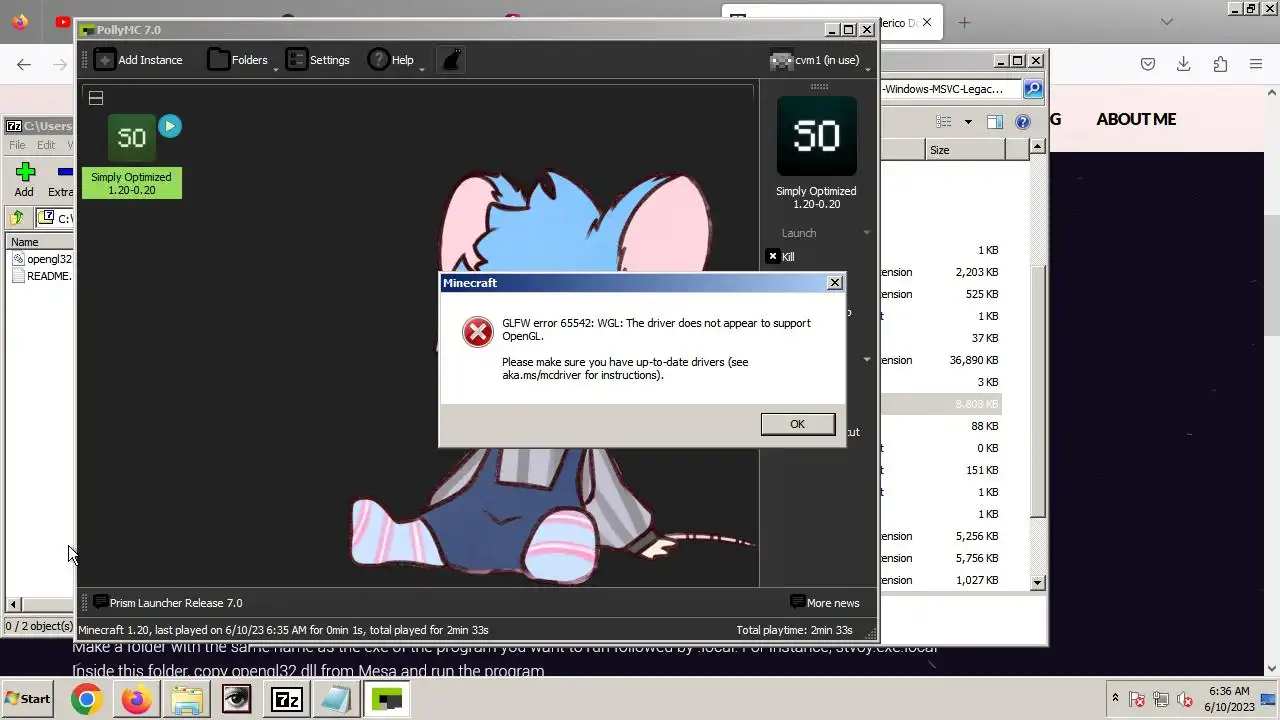Click Add Instance in PollyMC toolbar
Screen dimensions: 1280x720
(139, 60)
